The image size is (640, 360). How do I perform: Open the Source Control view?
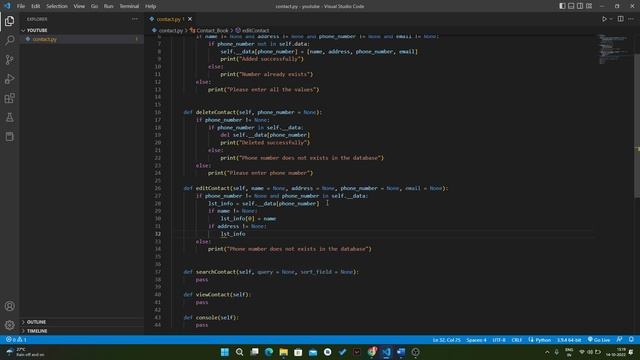coord(10,60)
